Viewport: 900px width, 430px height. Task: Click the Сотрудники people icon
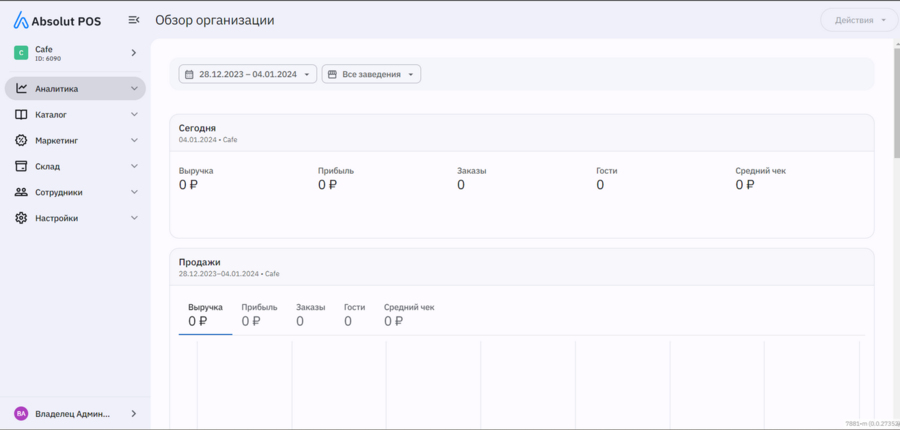pos(21,192)
